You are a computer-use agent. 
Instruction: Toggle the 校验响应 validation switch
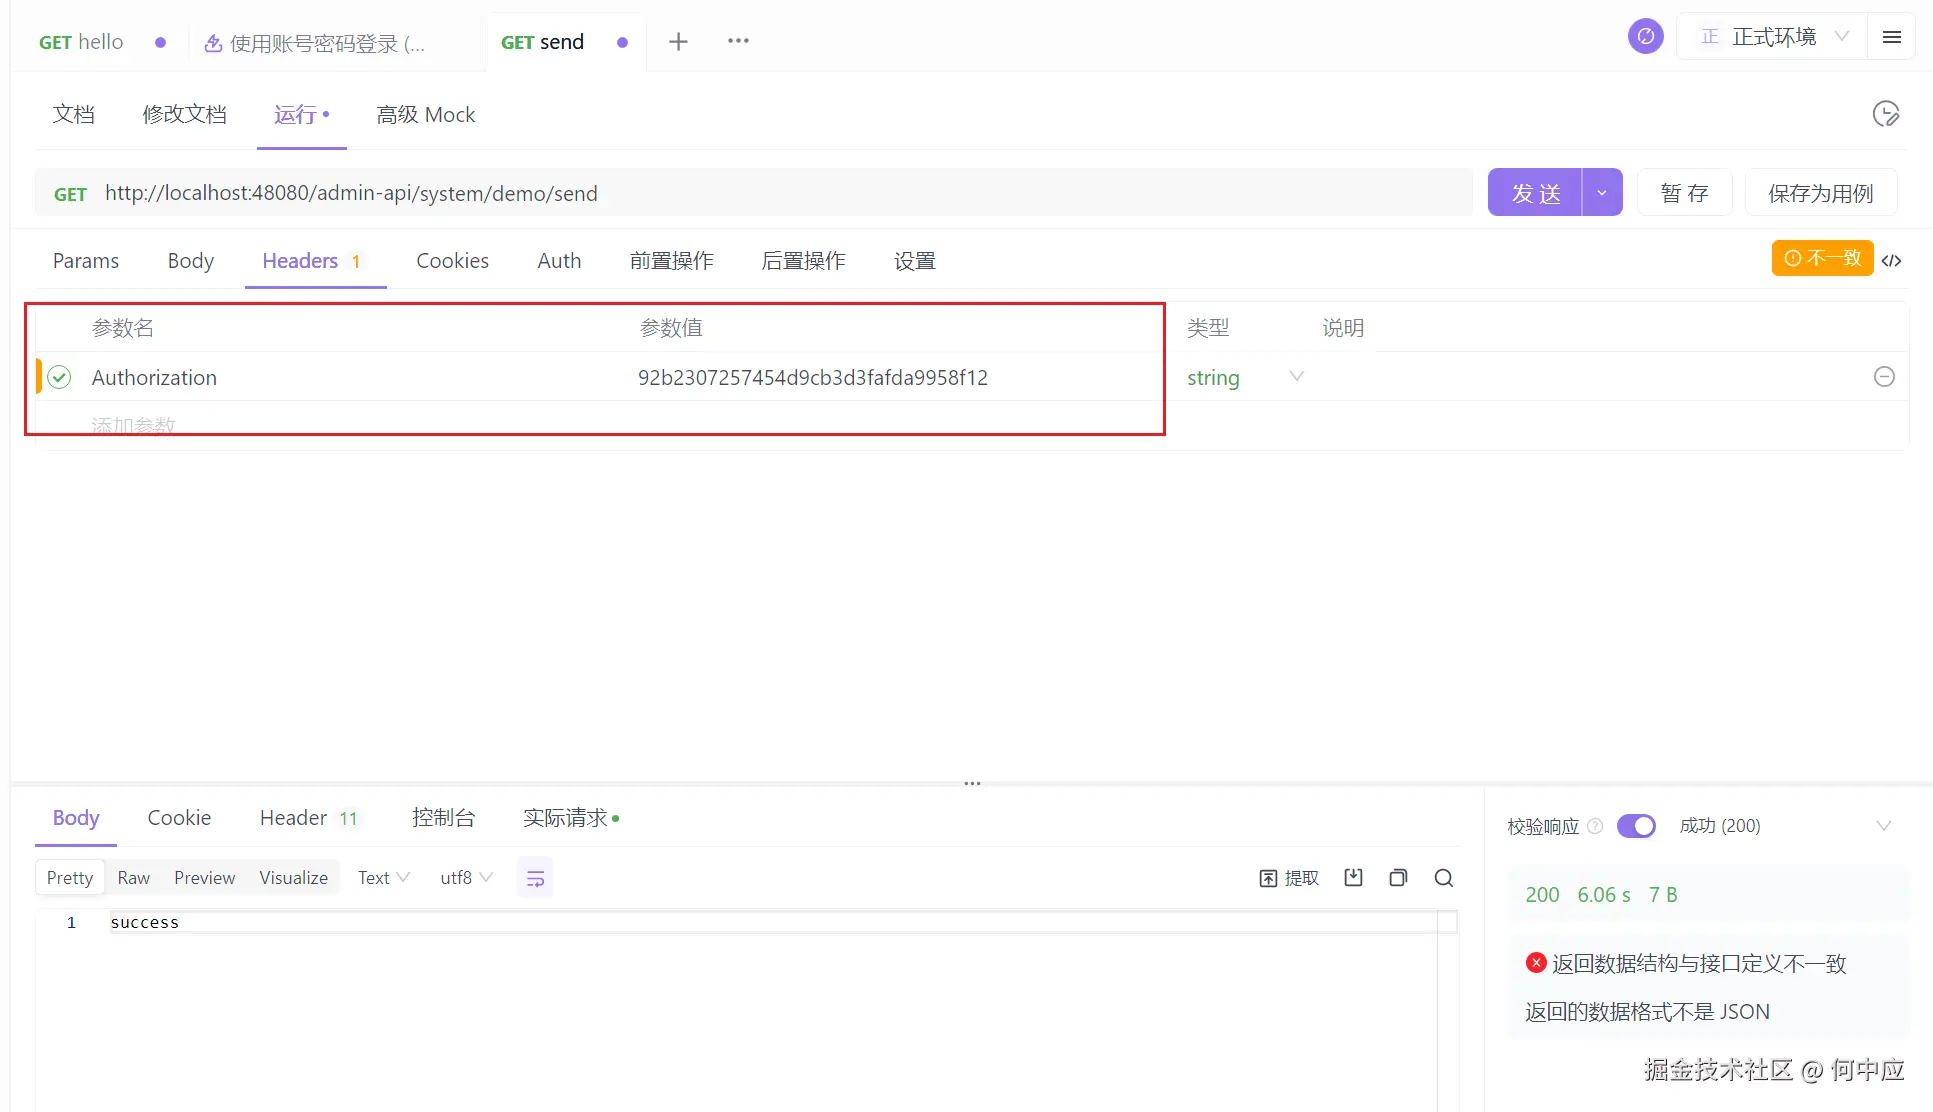[x=1636, y=826]
